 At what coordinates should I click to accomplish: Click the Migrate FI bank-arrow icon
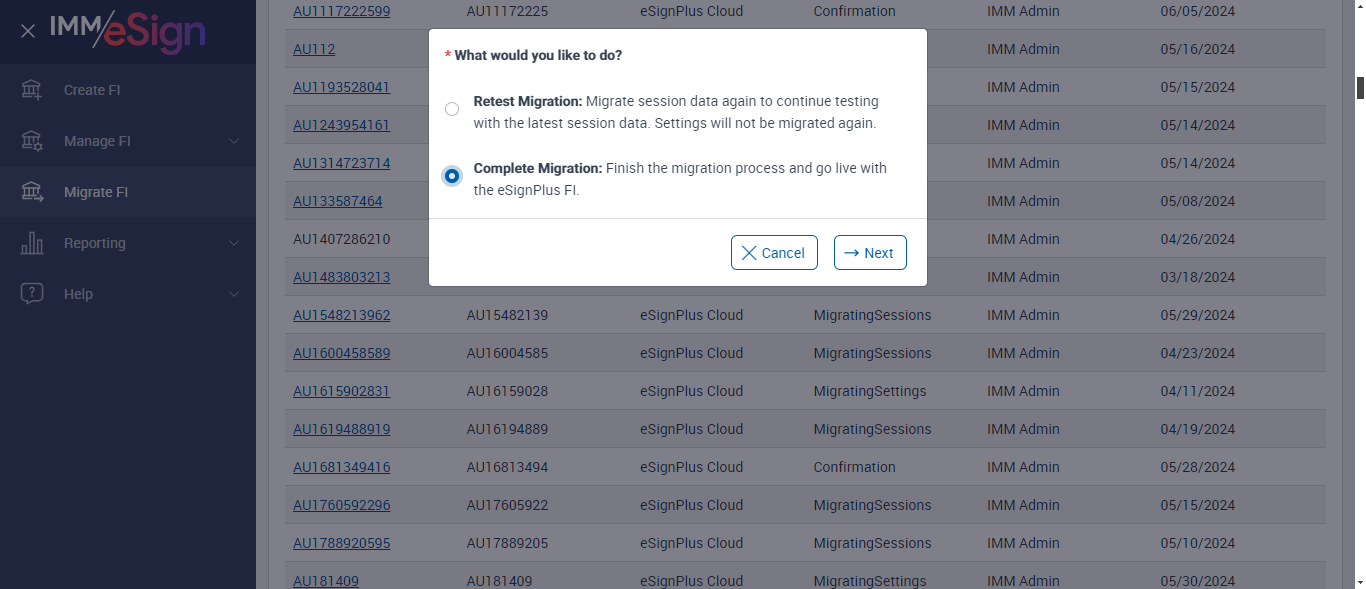(32, 192)
